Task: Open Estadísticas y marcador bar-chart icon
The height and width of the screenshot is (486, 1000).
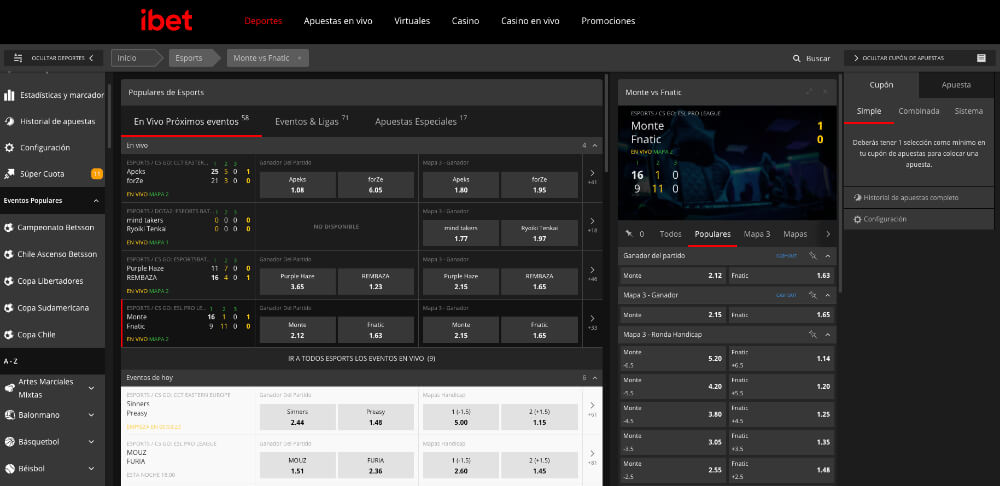Action: [x=9, y=95]
